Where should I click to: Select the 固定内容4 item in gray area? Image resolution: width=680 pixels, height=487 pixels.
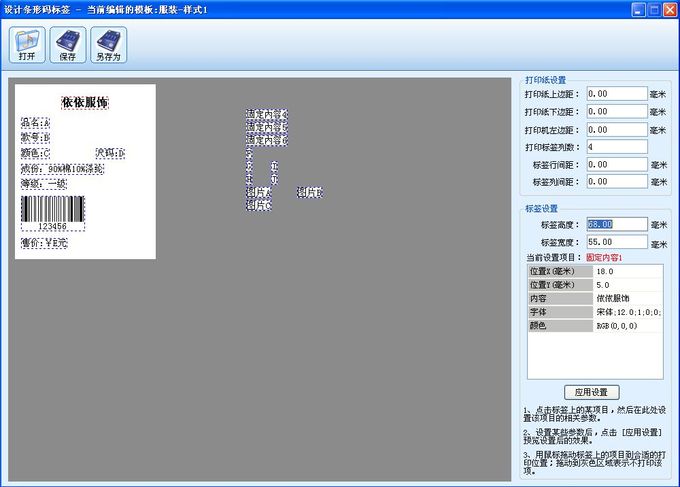click(266, 114)
